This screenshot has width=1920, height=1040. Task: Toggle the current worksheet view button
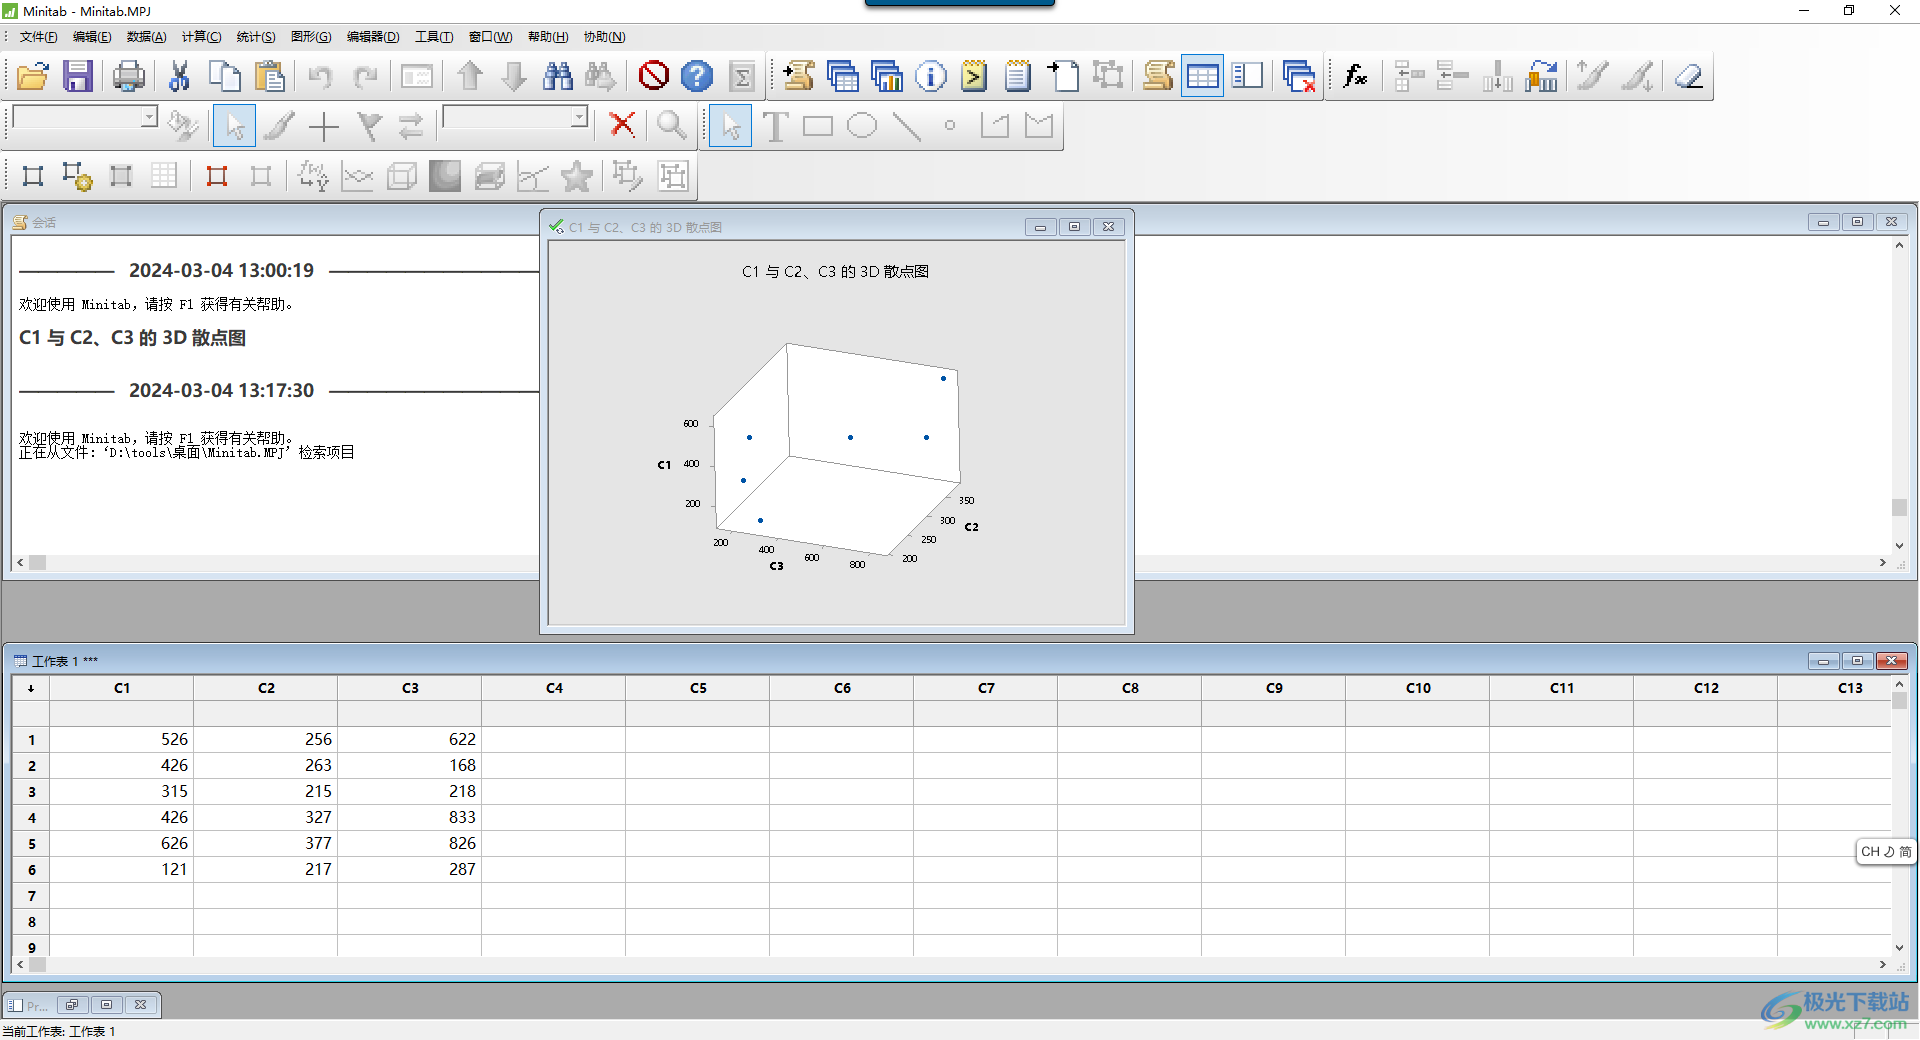tap(1202, 76)
